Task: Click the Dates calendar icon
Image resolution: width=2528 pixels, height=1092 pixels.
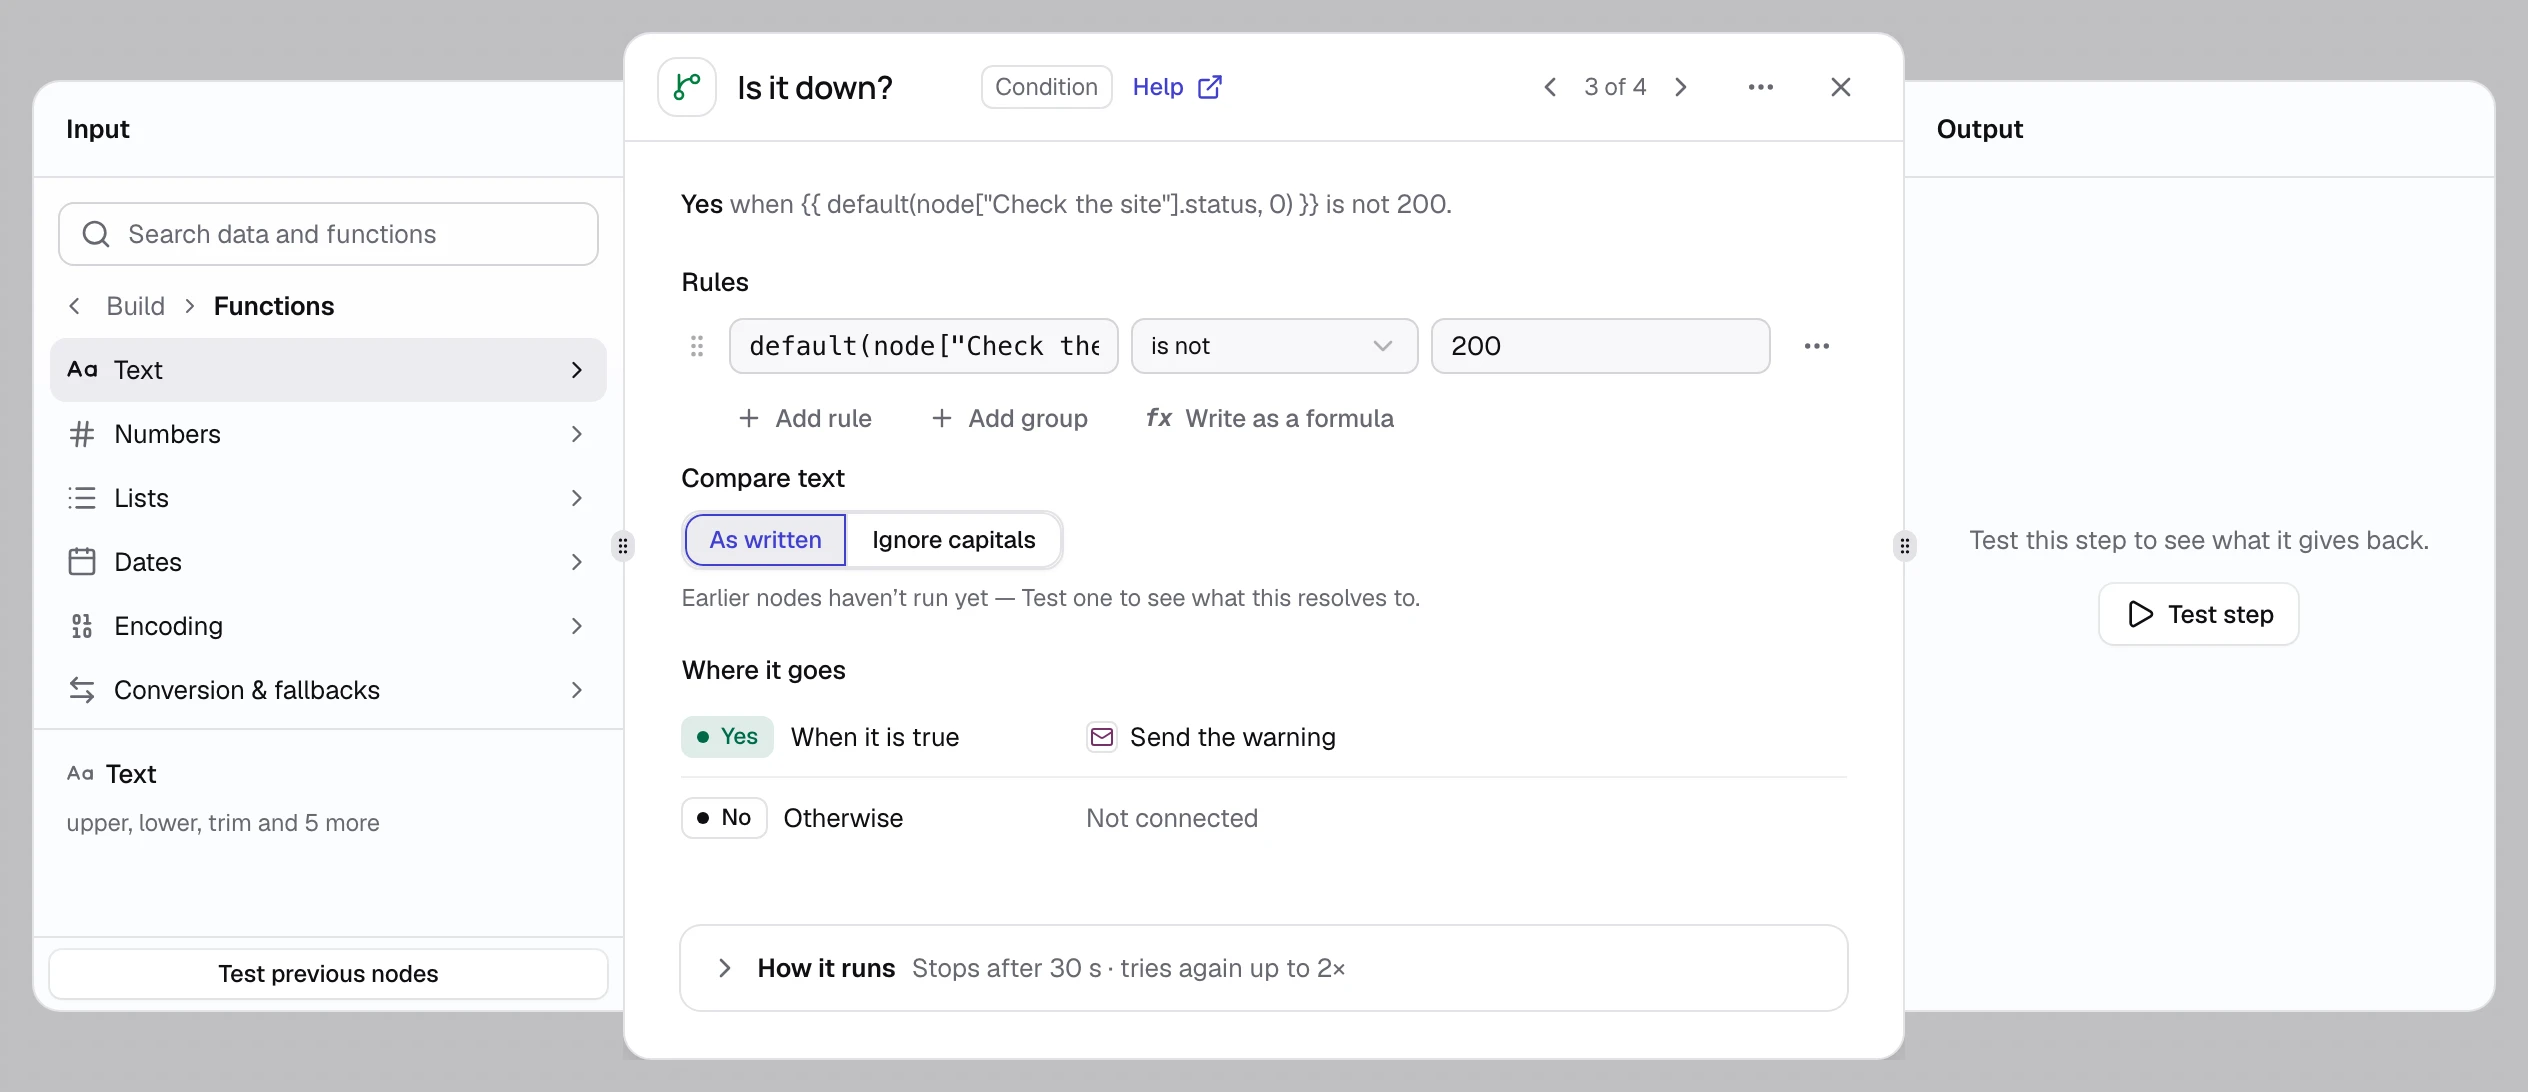Action: click(x=82, y=562)
